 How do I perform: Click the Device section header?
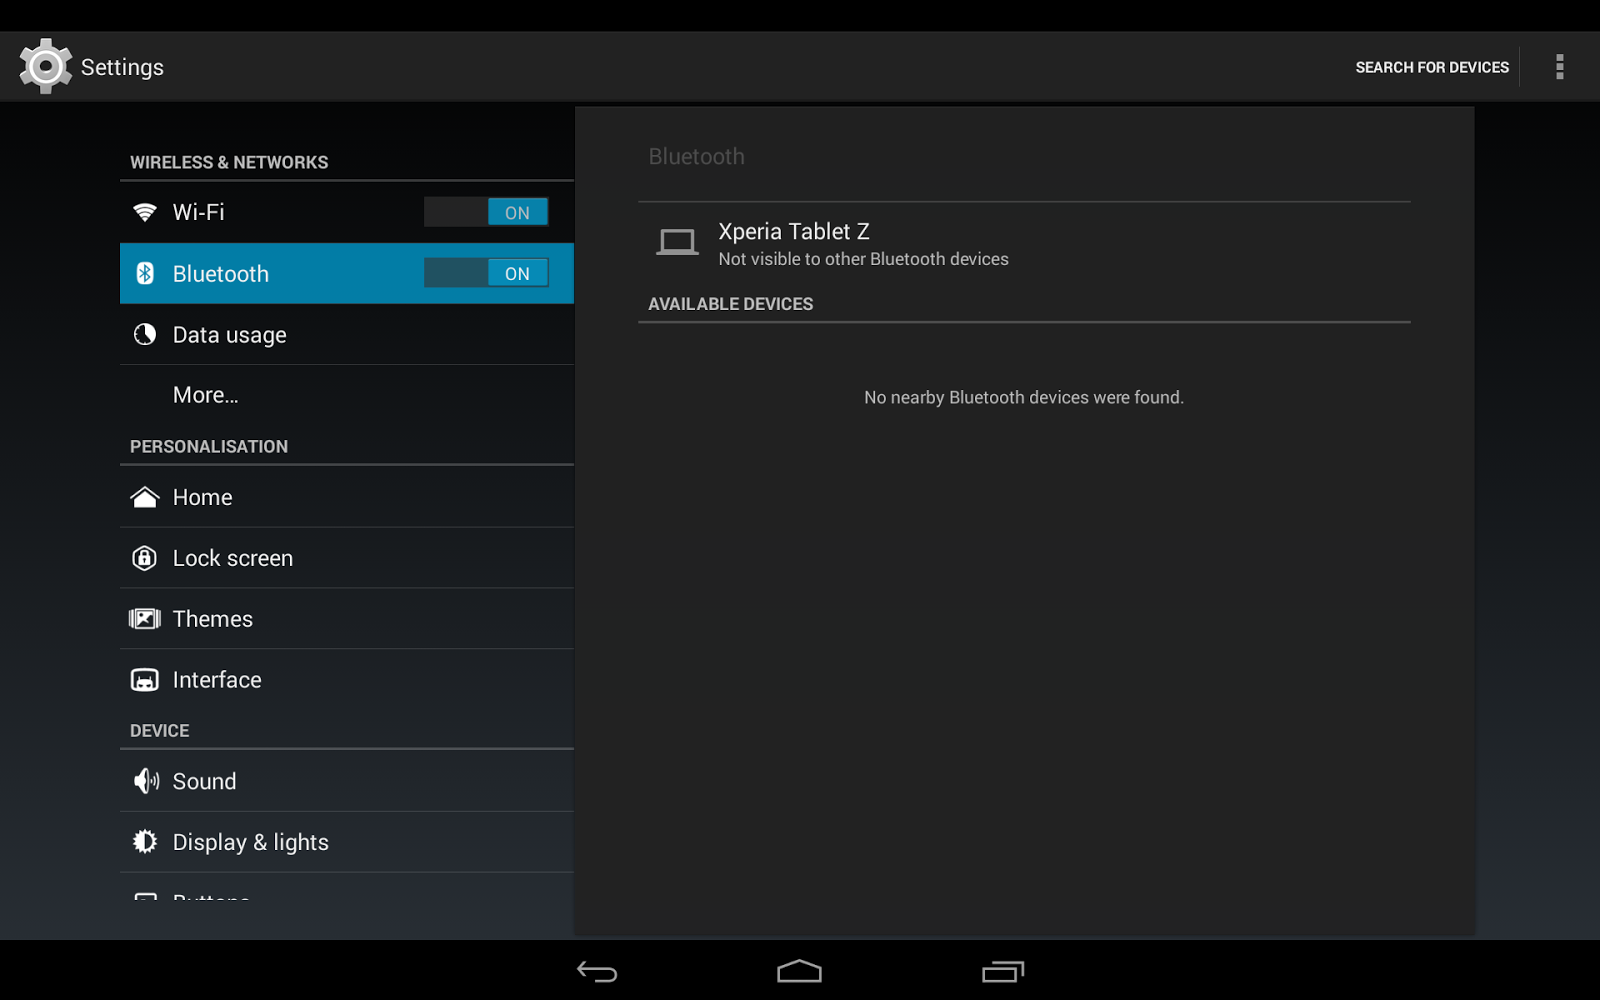tap(160, 730)
